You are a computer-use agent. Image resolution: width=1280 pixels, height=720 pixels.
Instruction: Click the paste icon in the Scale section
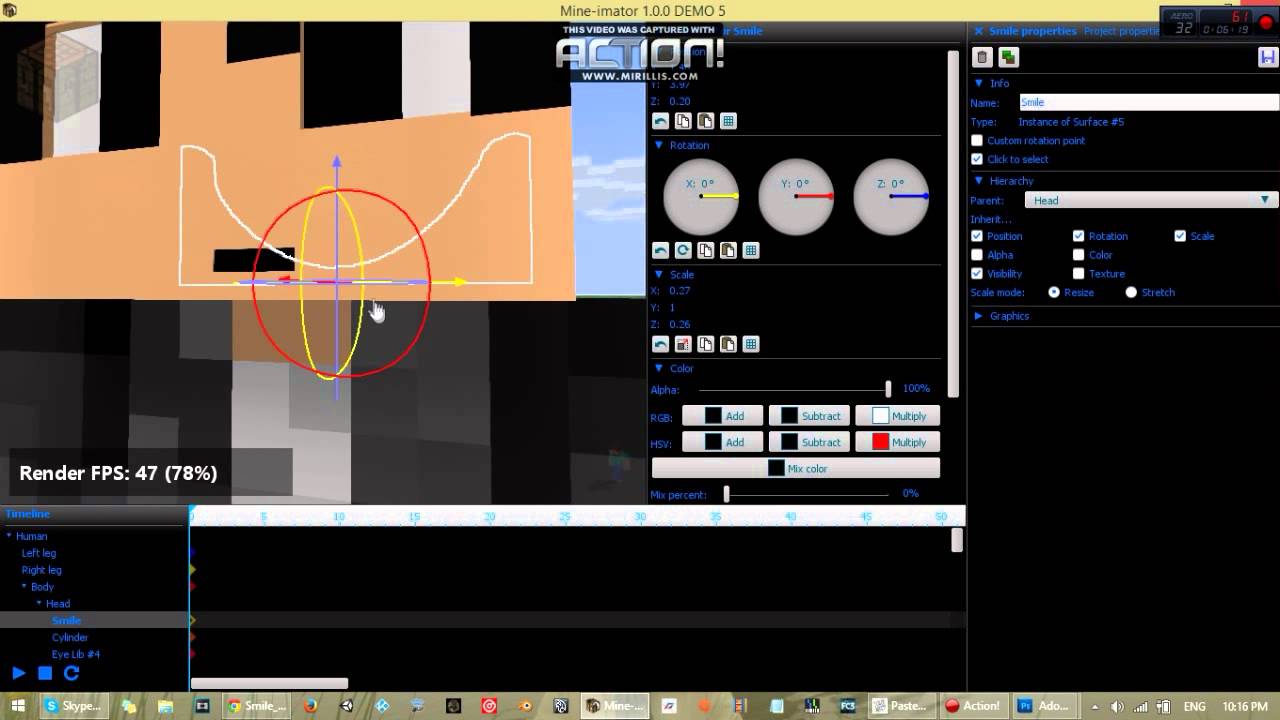728,344
